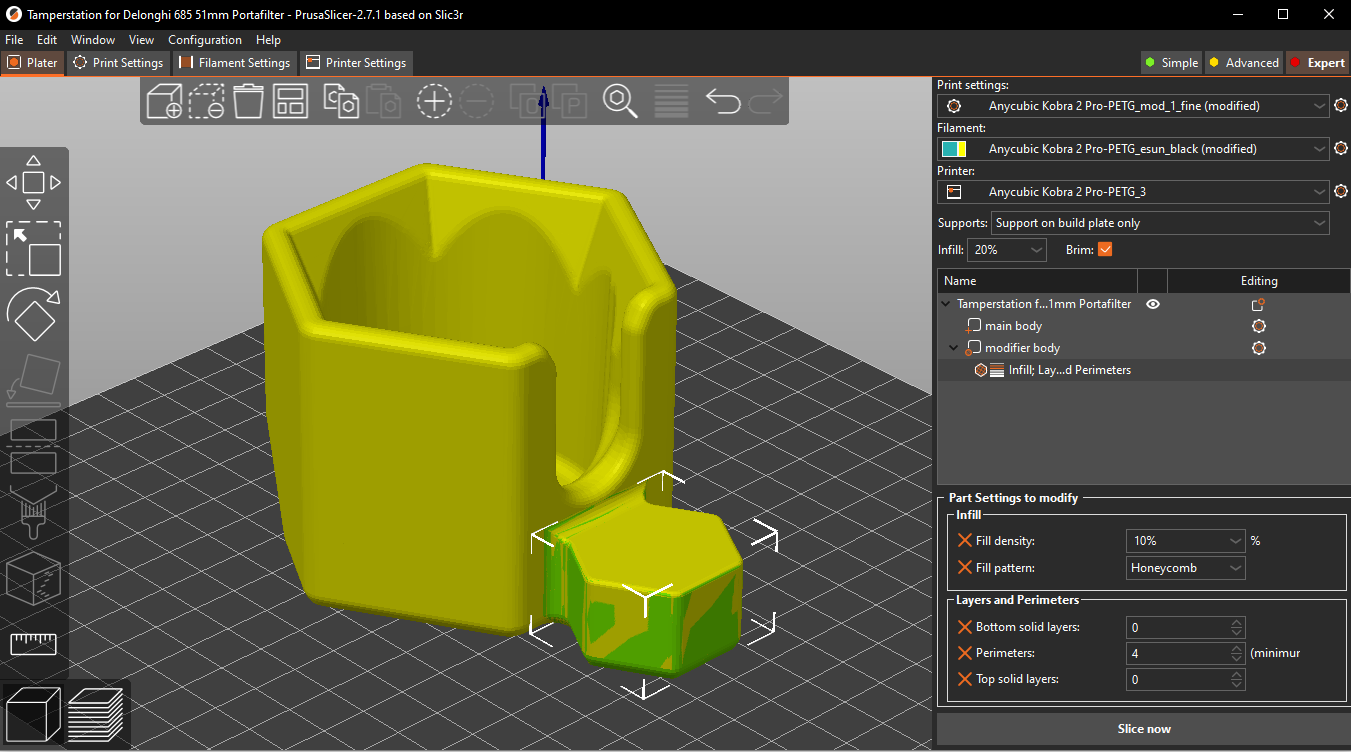Select the Rotate tool

[x=34, y=315]
